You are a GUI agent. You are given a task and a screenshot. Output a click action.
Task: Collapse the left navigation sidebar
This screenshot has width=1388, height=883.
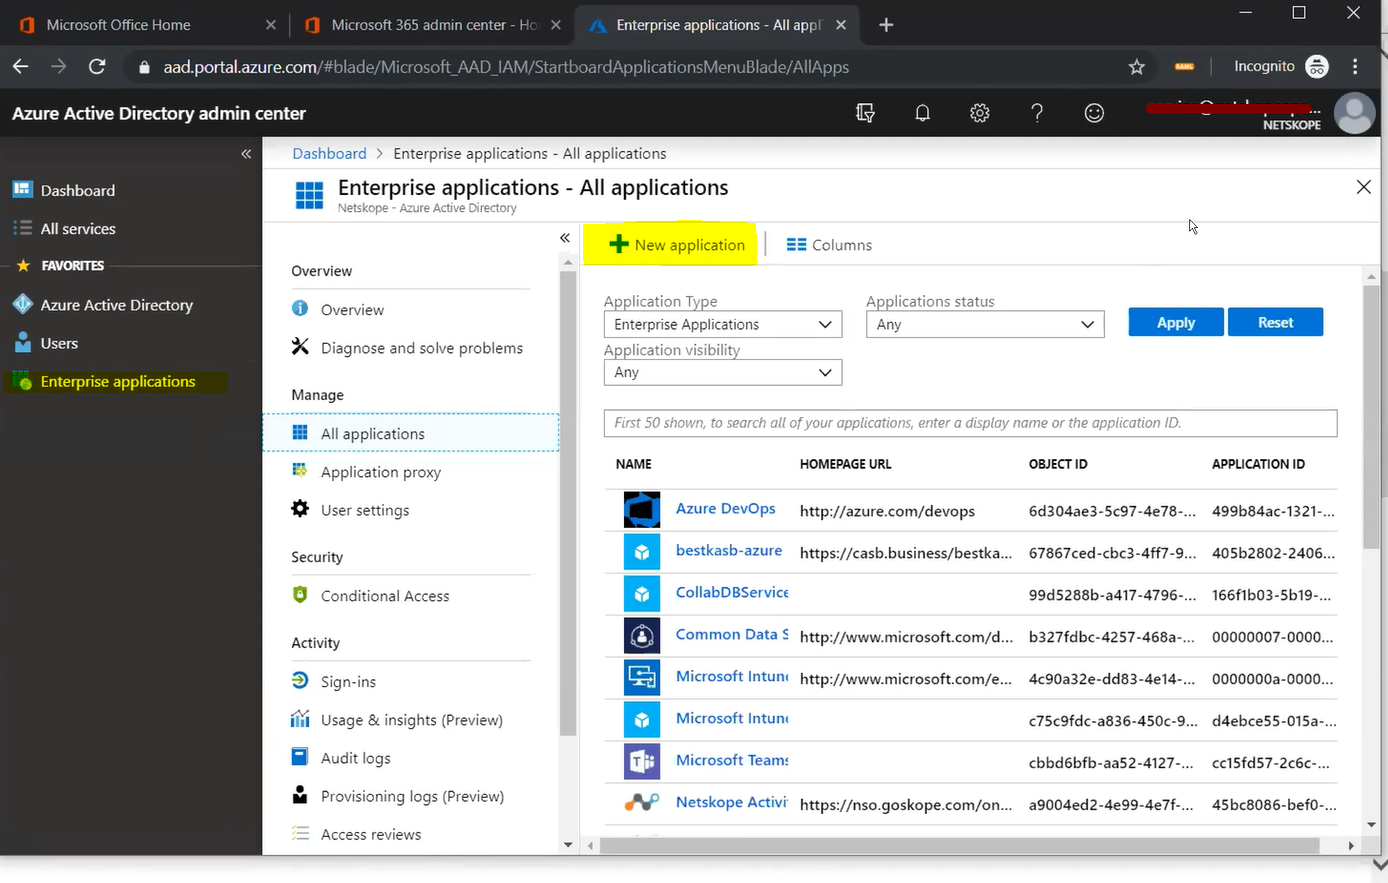246,154
